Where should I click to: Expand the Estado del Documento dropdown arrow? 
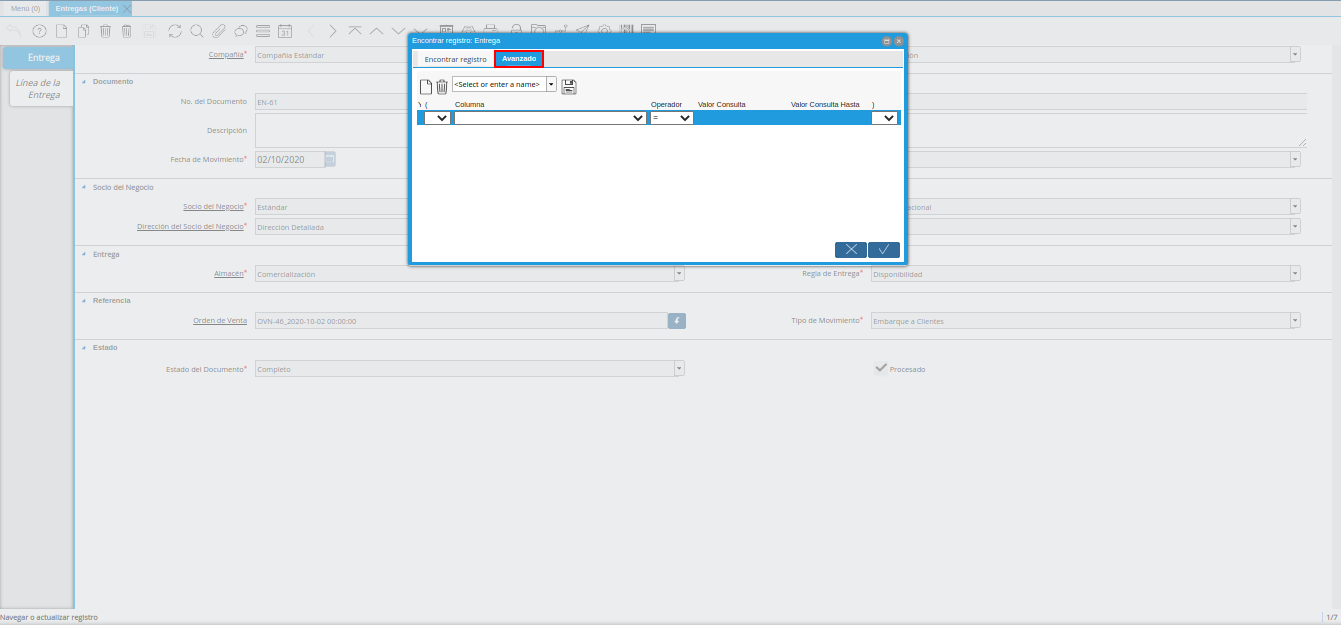click(x=679, y=368)
